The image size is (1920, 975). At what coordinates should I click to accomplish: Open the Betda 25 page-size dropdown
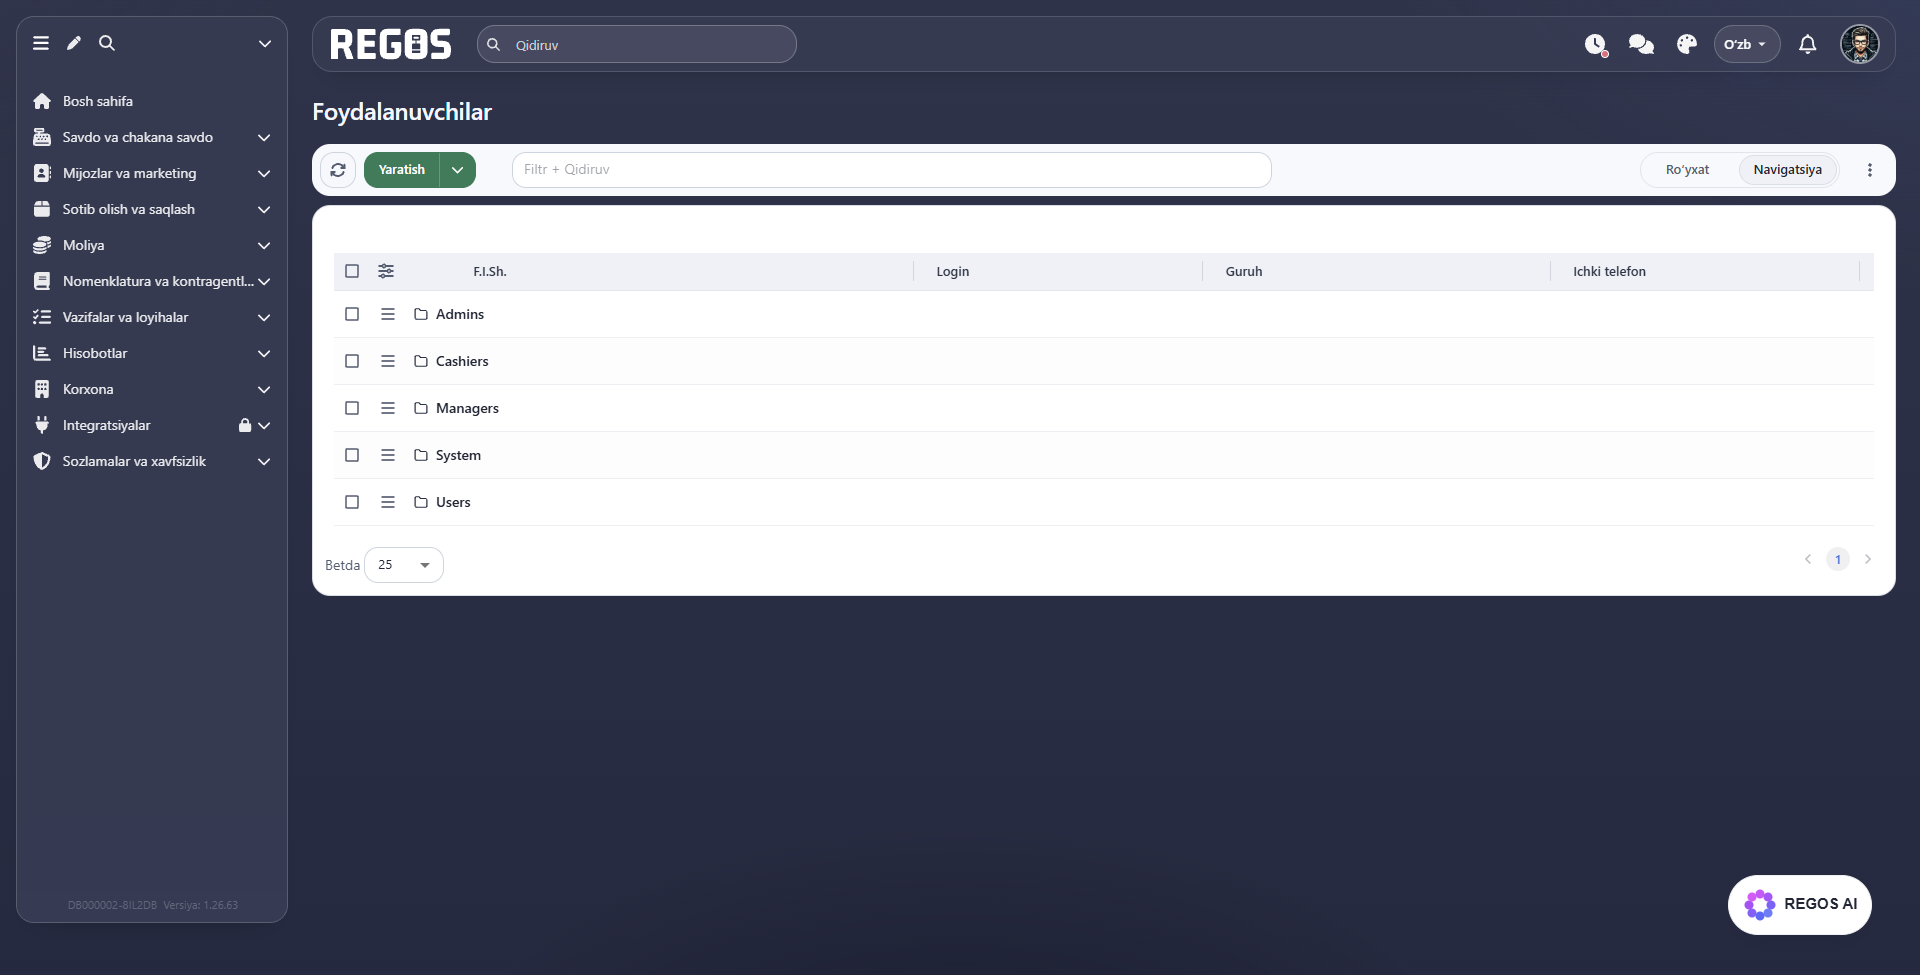pyautogui.click(x=404, y=565)
